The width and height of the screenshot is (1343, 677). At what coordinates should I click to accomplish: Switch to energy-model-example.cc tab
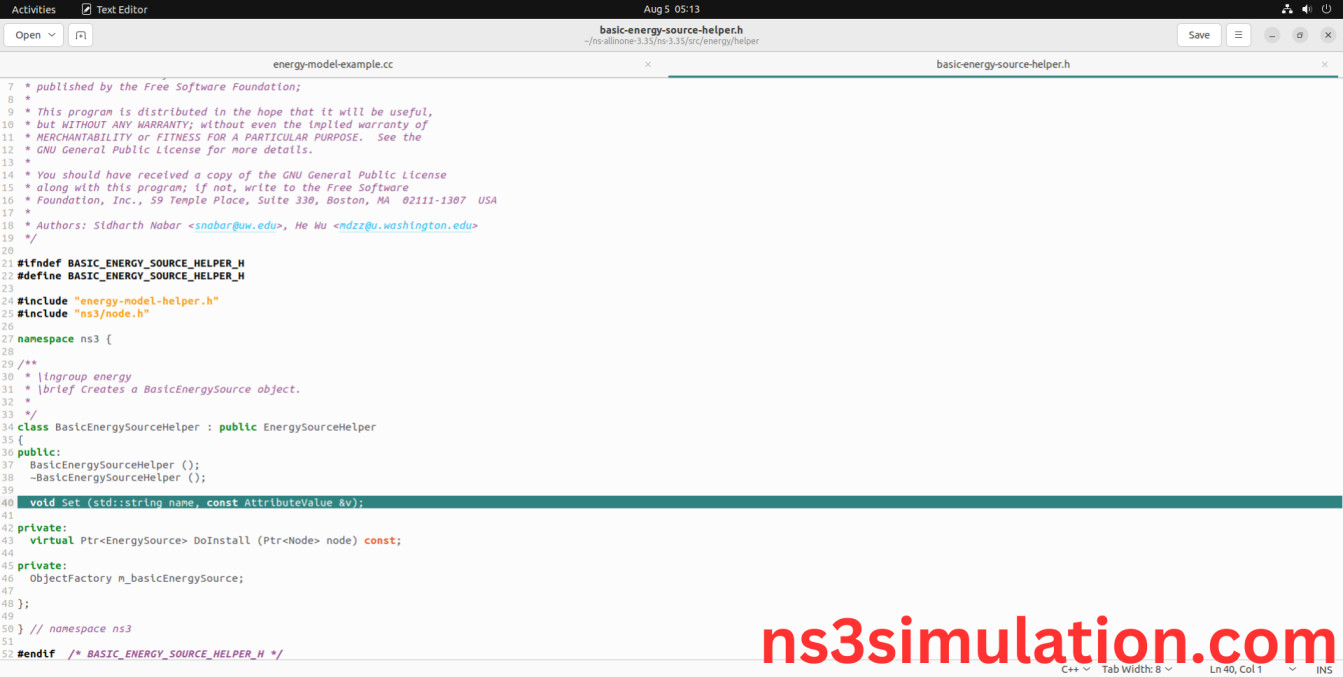333,64
